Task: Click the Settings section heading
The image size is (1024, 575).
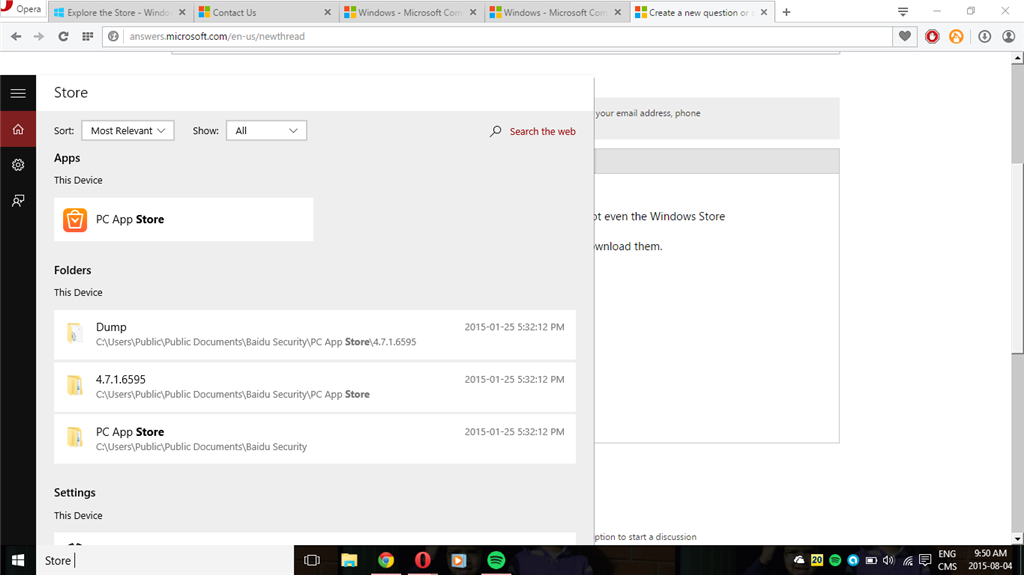Action: (74, 493)
